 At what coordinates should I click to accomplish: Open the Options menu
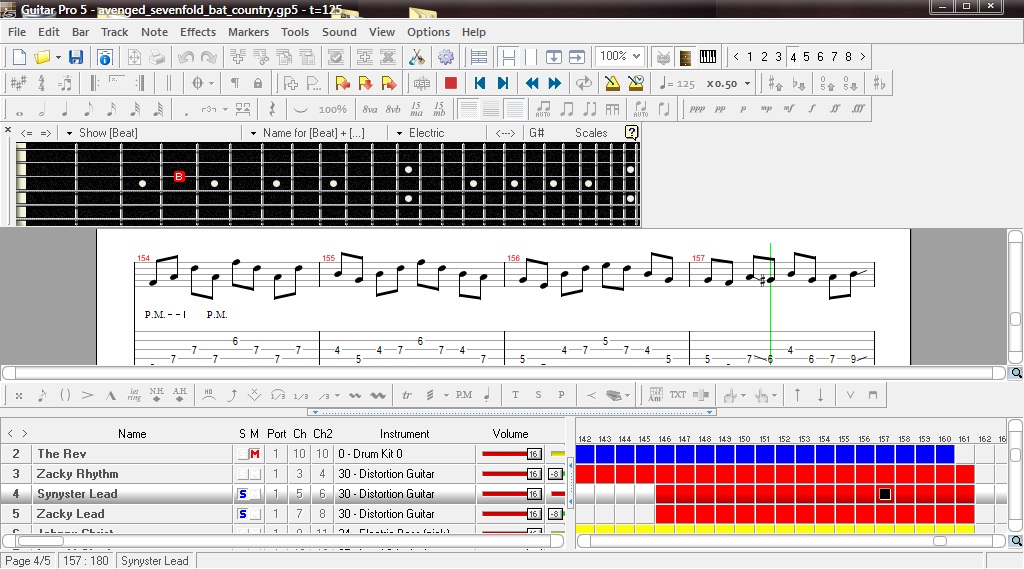[428, 32]
